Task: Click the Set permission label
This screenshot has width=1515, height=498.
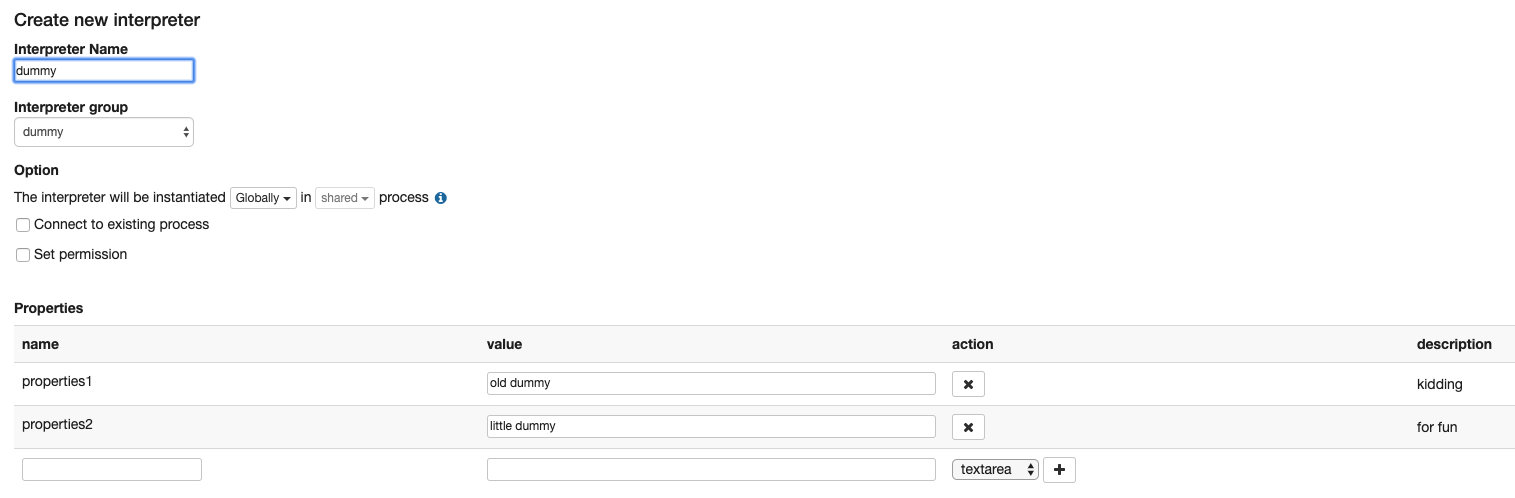Action: coord(80,255)
